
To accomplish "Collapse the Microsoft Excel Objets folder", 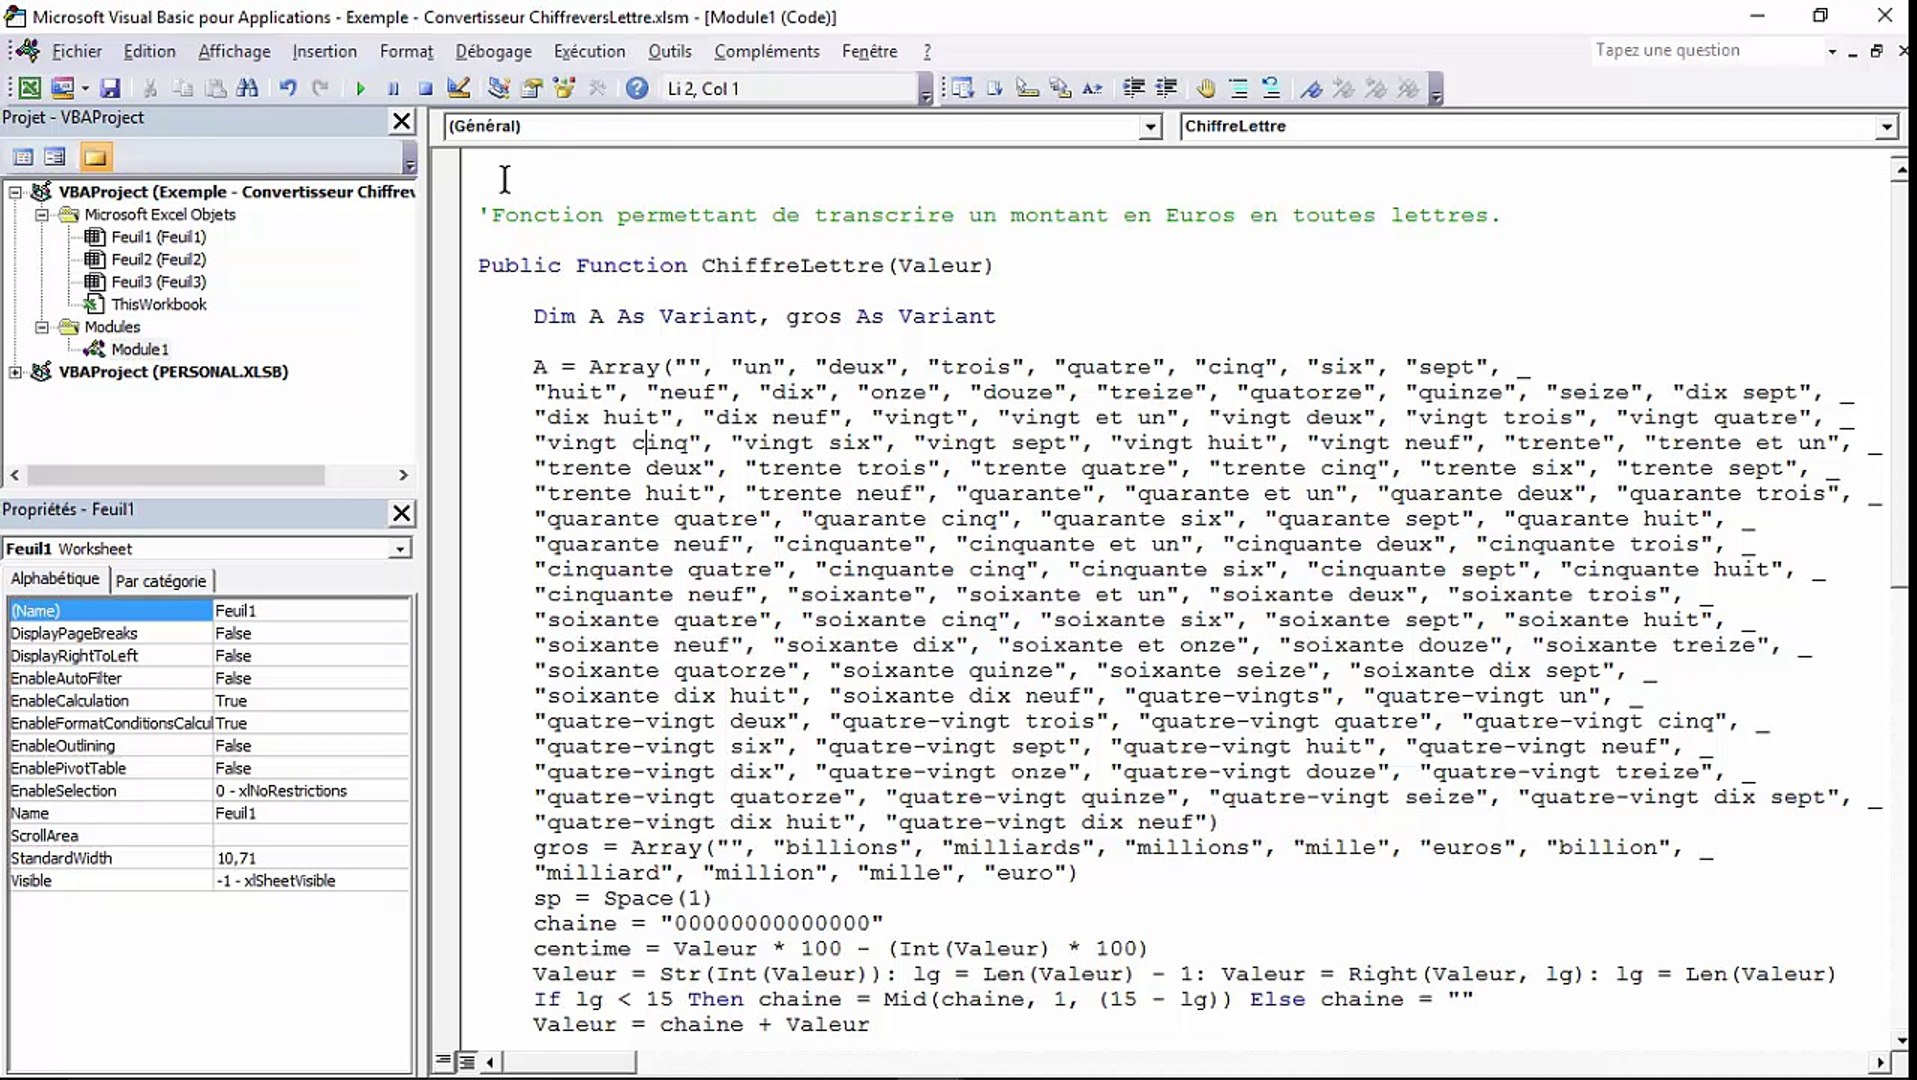I will pyautogui.click(x=42, y=215).
